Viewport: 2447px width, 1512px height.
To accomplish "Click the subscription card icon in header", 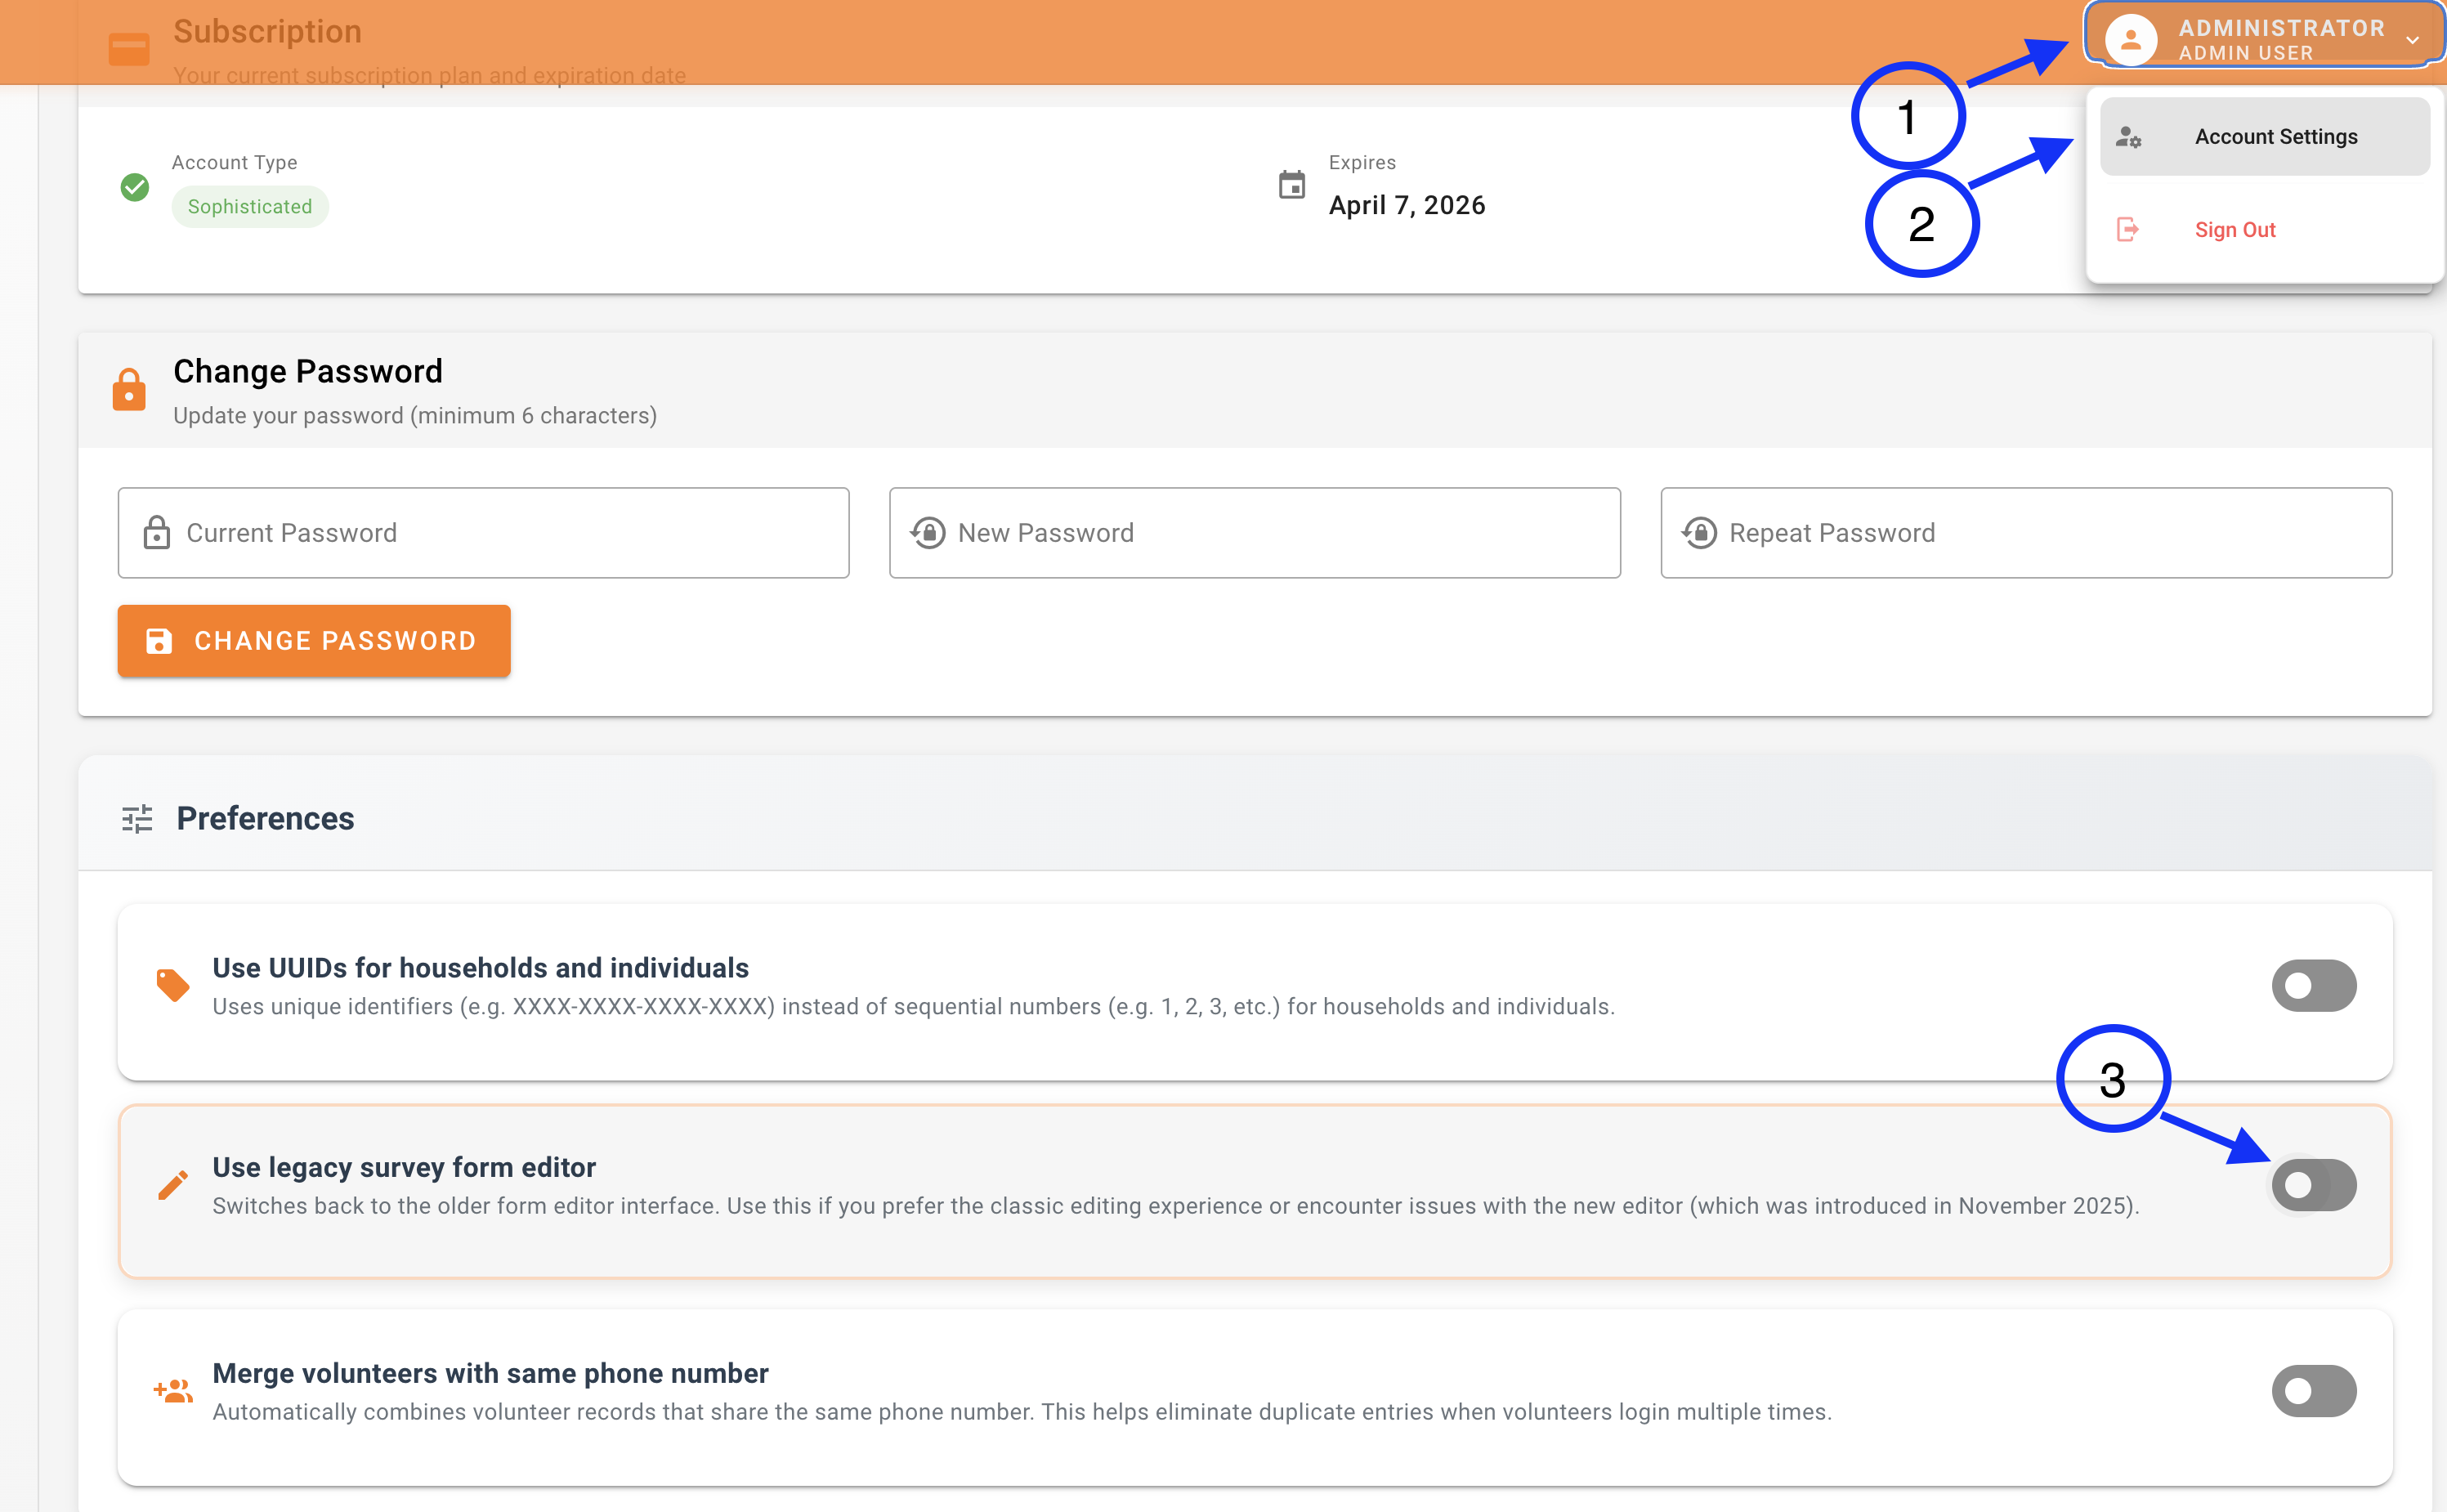I will [129, 49].
